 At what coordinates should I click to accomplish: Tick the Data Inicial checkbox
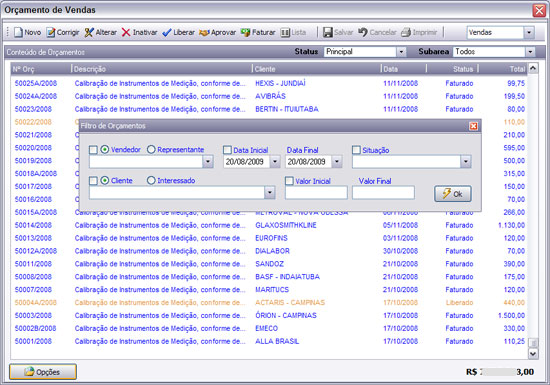click(227, 150)
